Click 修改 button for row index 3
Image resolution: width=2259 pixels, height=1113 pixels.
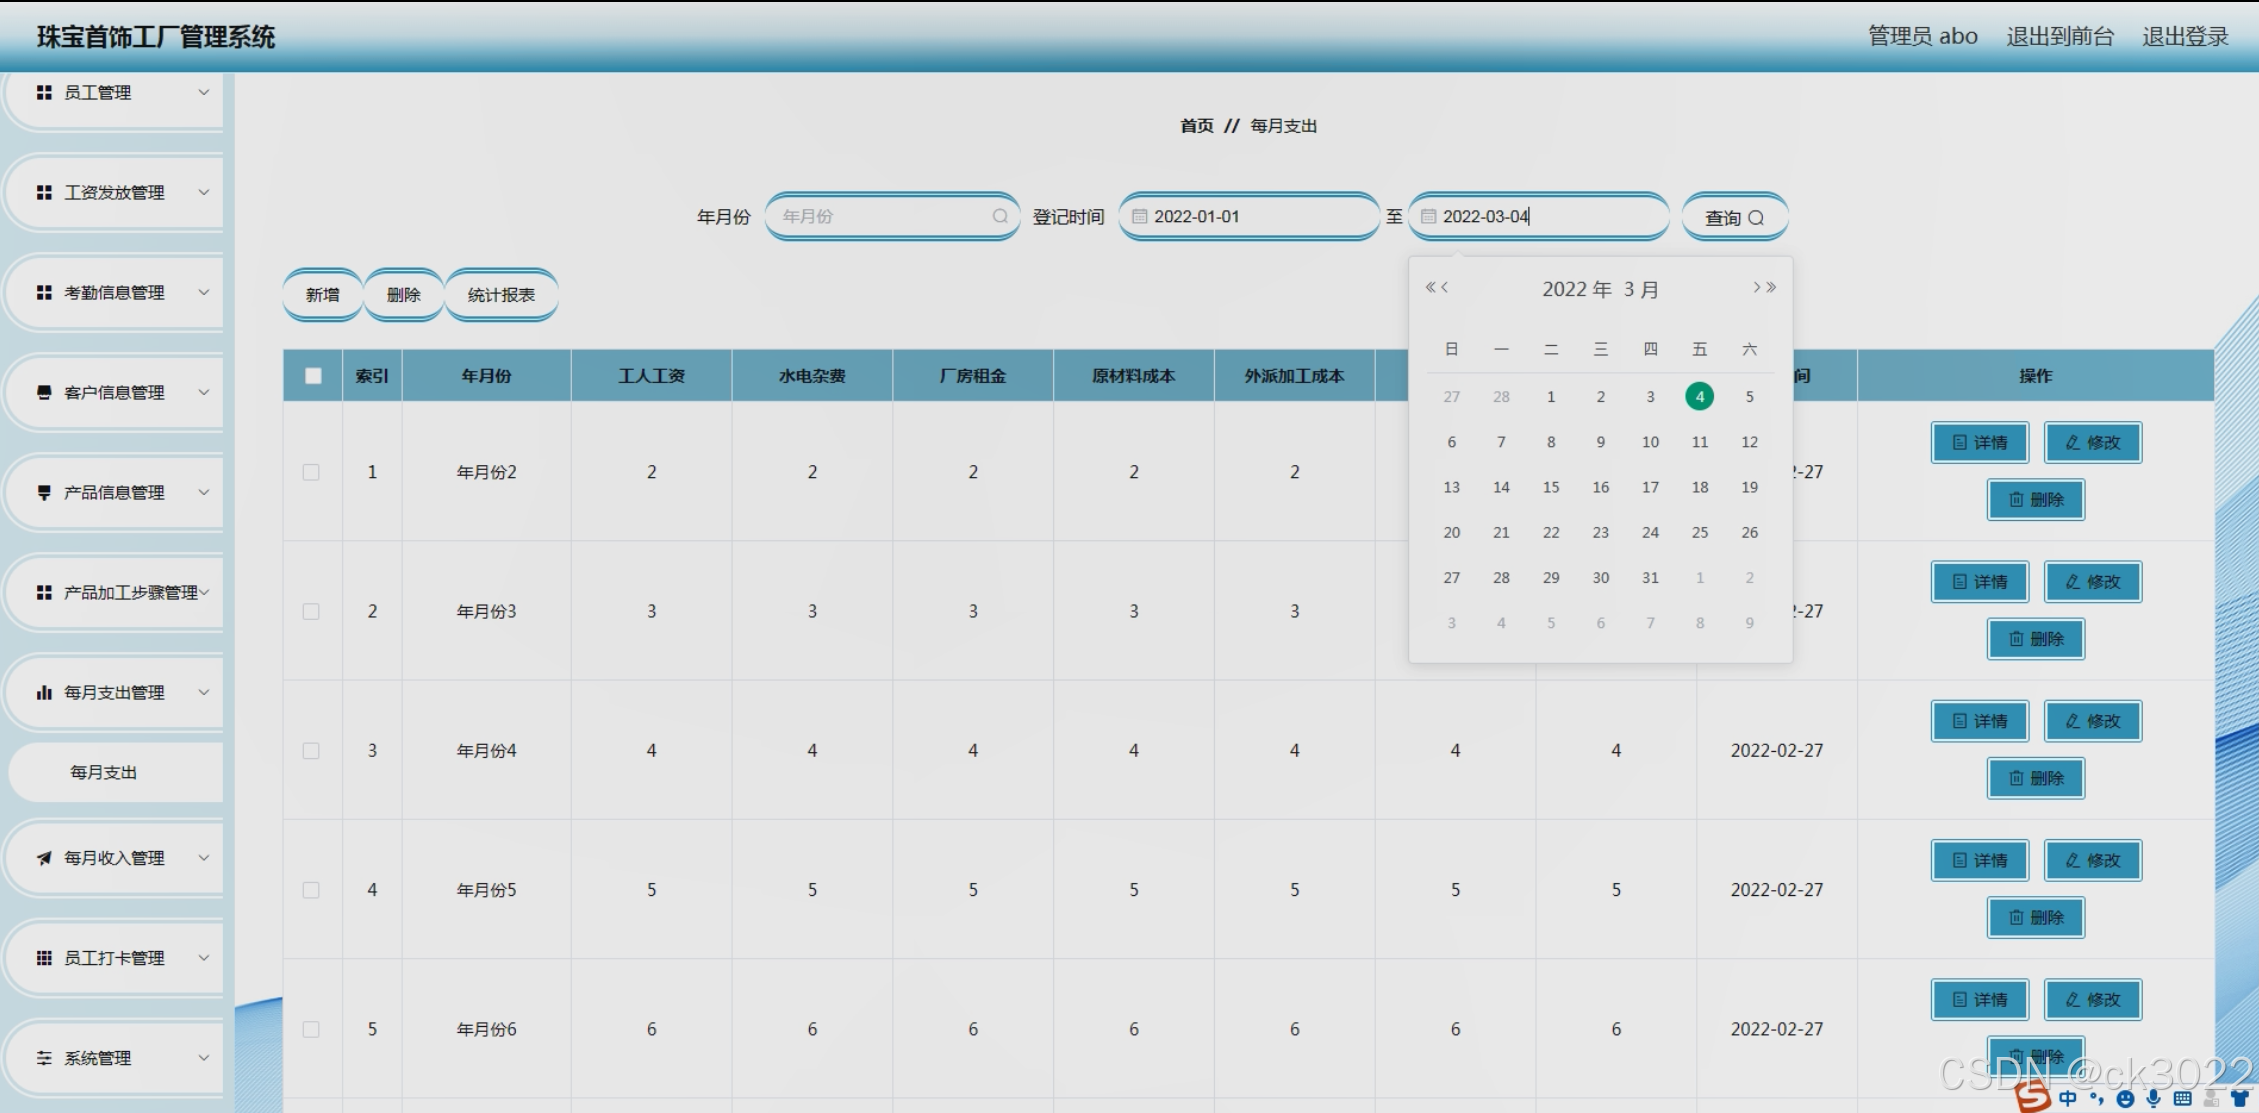point(2092,721)
